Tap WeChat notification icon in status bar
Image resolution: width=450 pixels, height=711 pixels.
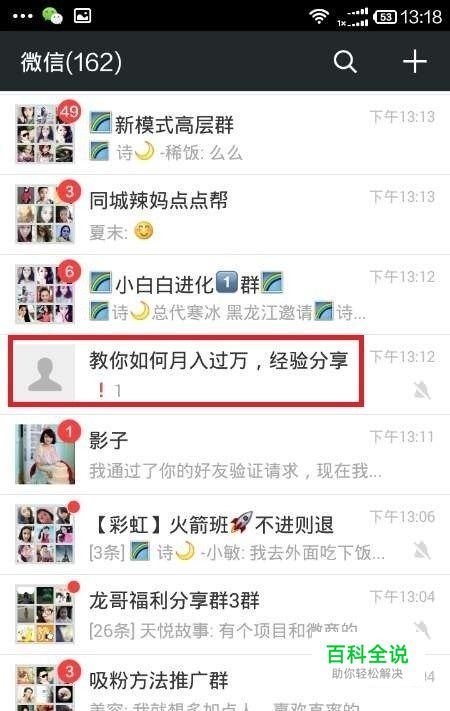click(52, 16)
